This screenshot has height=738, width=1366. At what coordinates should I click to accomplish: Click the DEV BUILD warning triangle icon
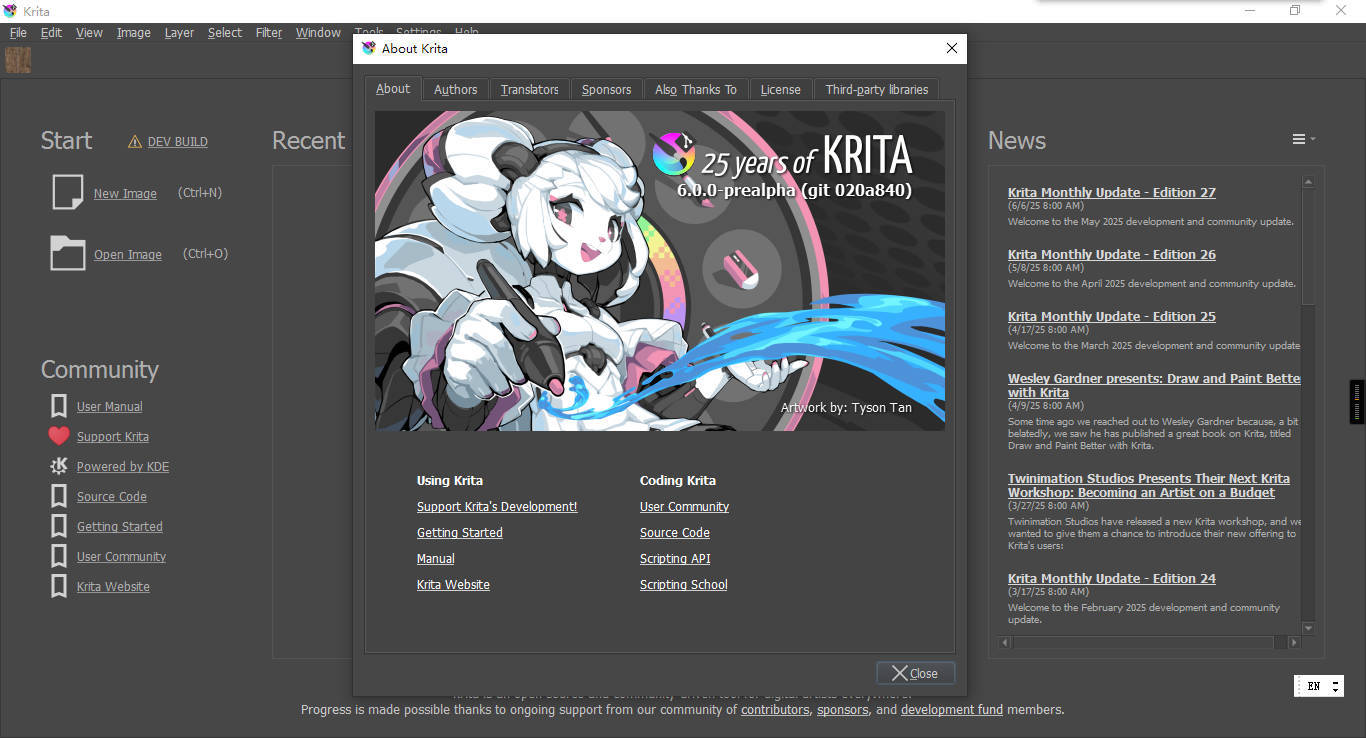(x=135, y=142)
